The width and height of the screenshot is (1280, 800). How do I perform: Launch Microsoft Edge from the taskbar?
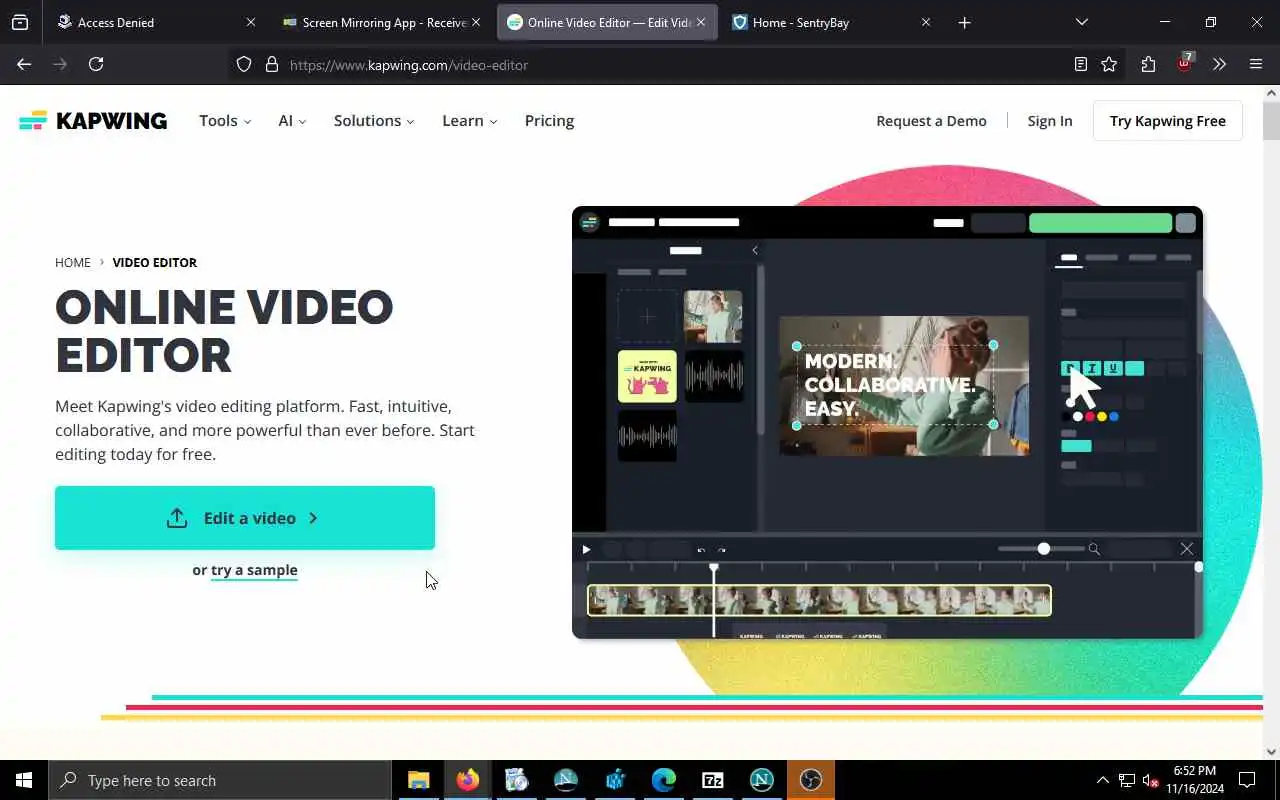coord(664,780)
